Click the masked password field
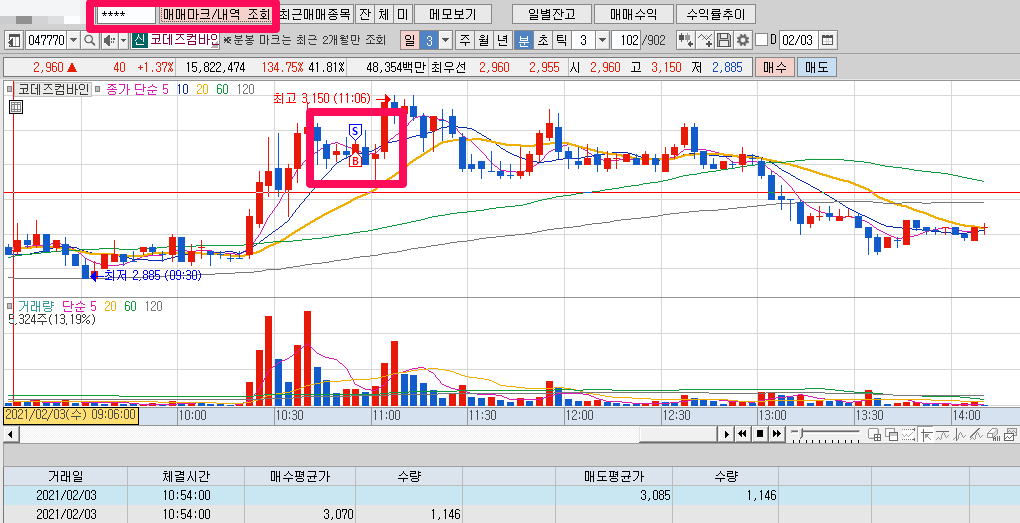 pyautogui.click(x=126, y=14)
